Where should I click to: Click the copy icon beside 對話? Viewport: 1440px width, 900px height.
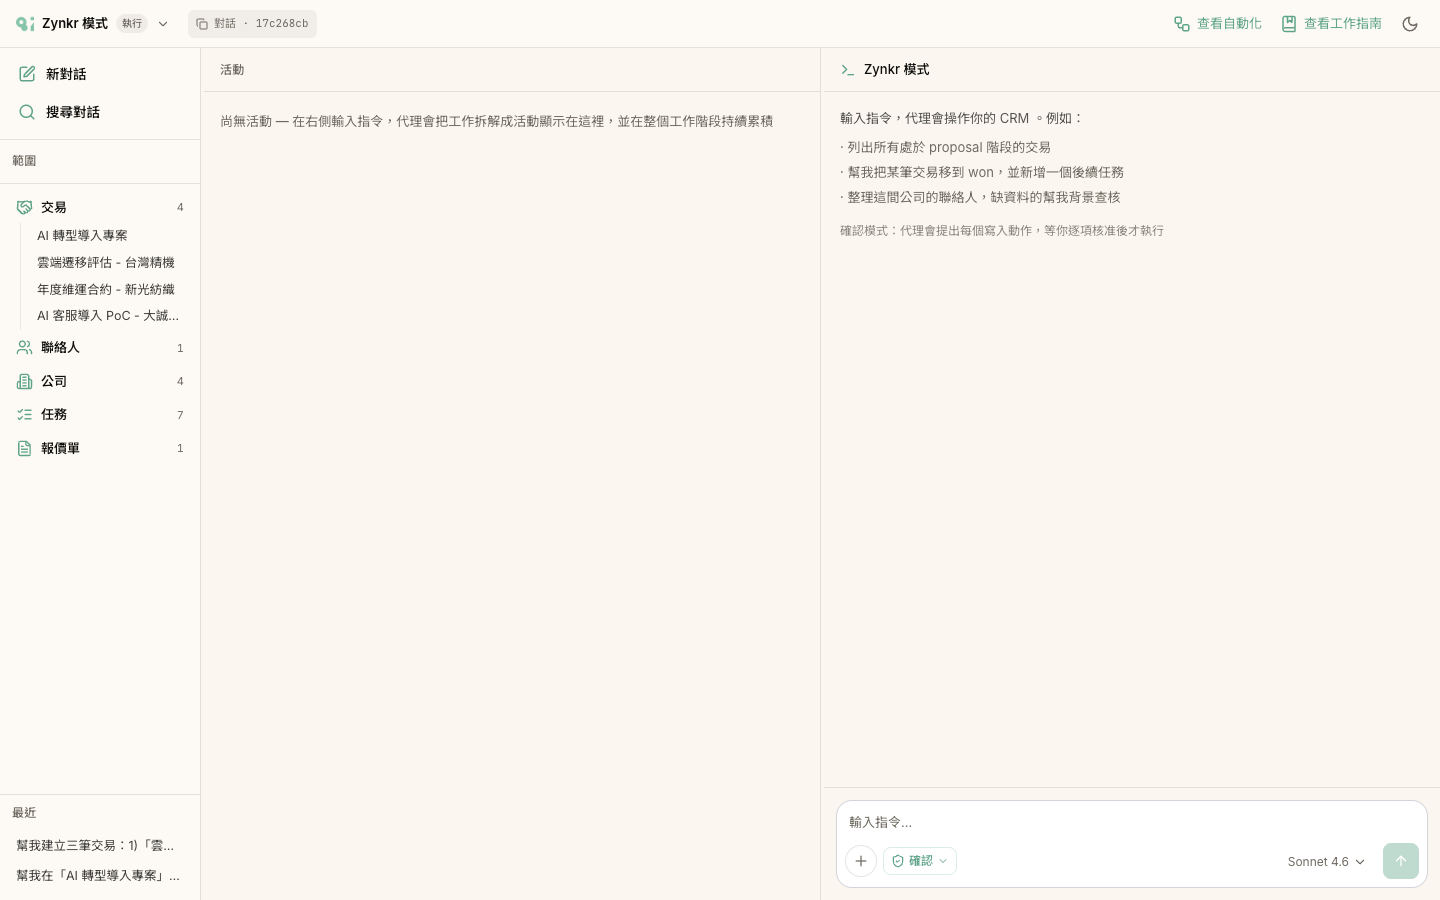click(202, 24)
